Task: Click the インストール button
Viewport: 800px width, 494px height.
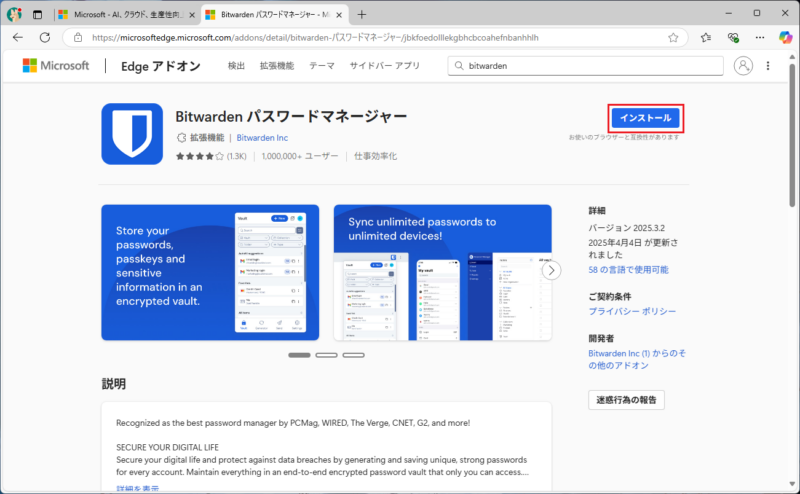Action: (x=645, y=118)
